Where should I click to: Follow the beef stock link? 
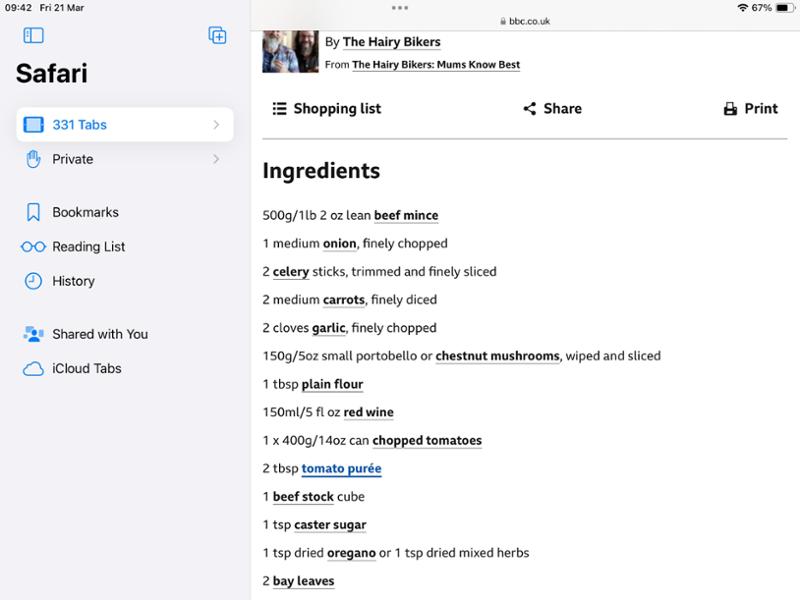tap(303, 496)
